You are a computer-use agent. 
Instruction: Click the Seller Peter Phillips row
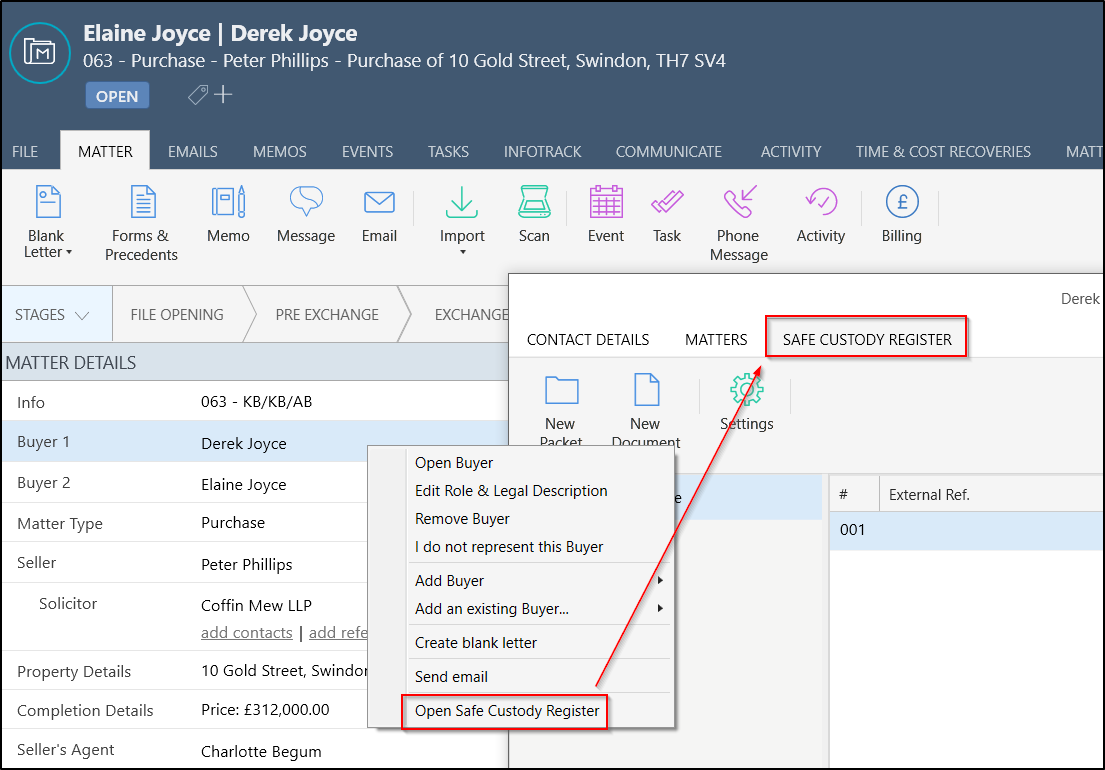point(185,563)
